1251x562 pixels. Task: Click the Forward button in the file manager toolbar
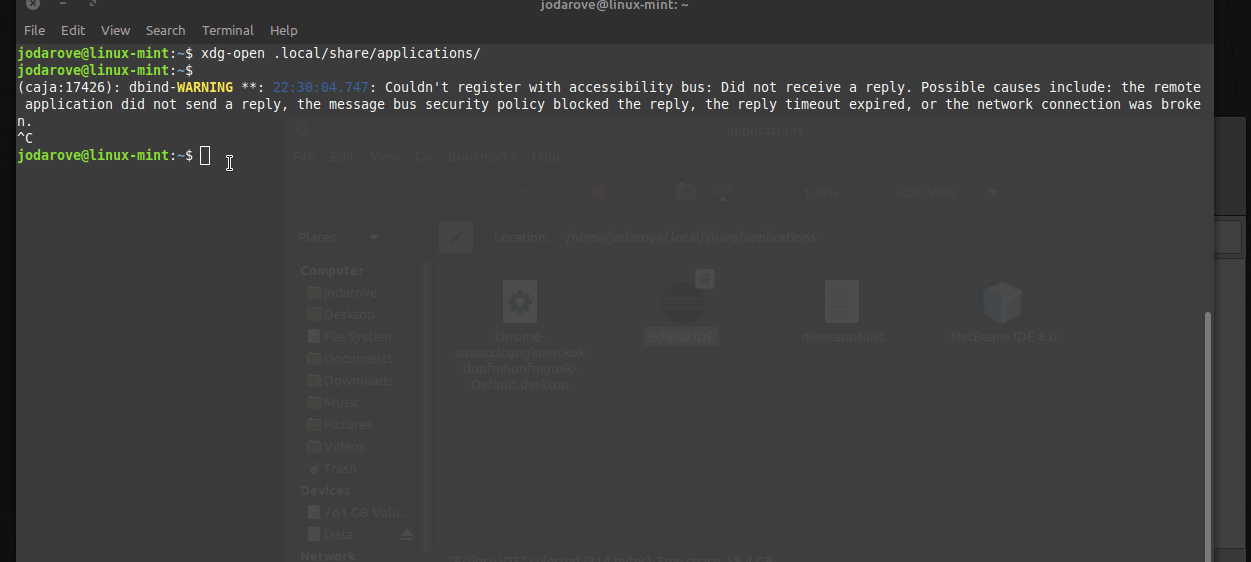(463, 192)
